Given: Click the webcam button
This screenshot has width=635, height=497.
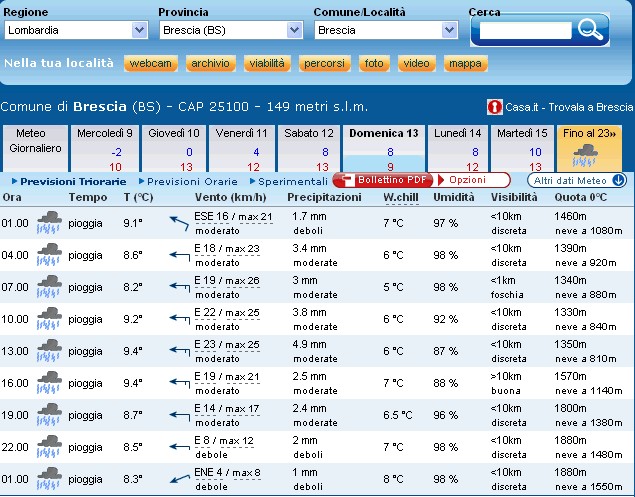Looking at the screenshot, I should click(x=150, y=64).
